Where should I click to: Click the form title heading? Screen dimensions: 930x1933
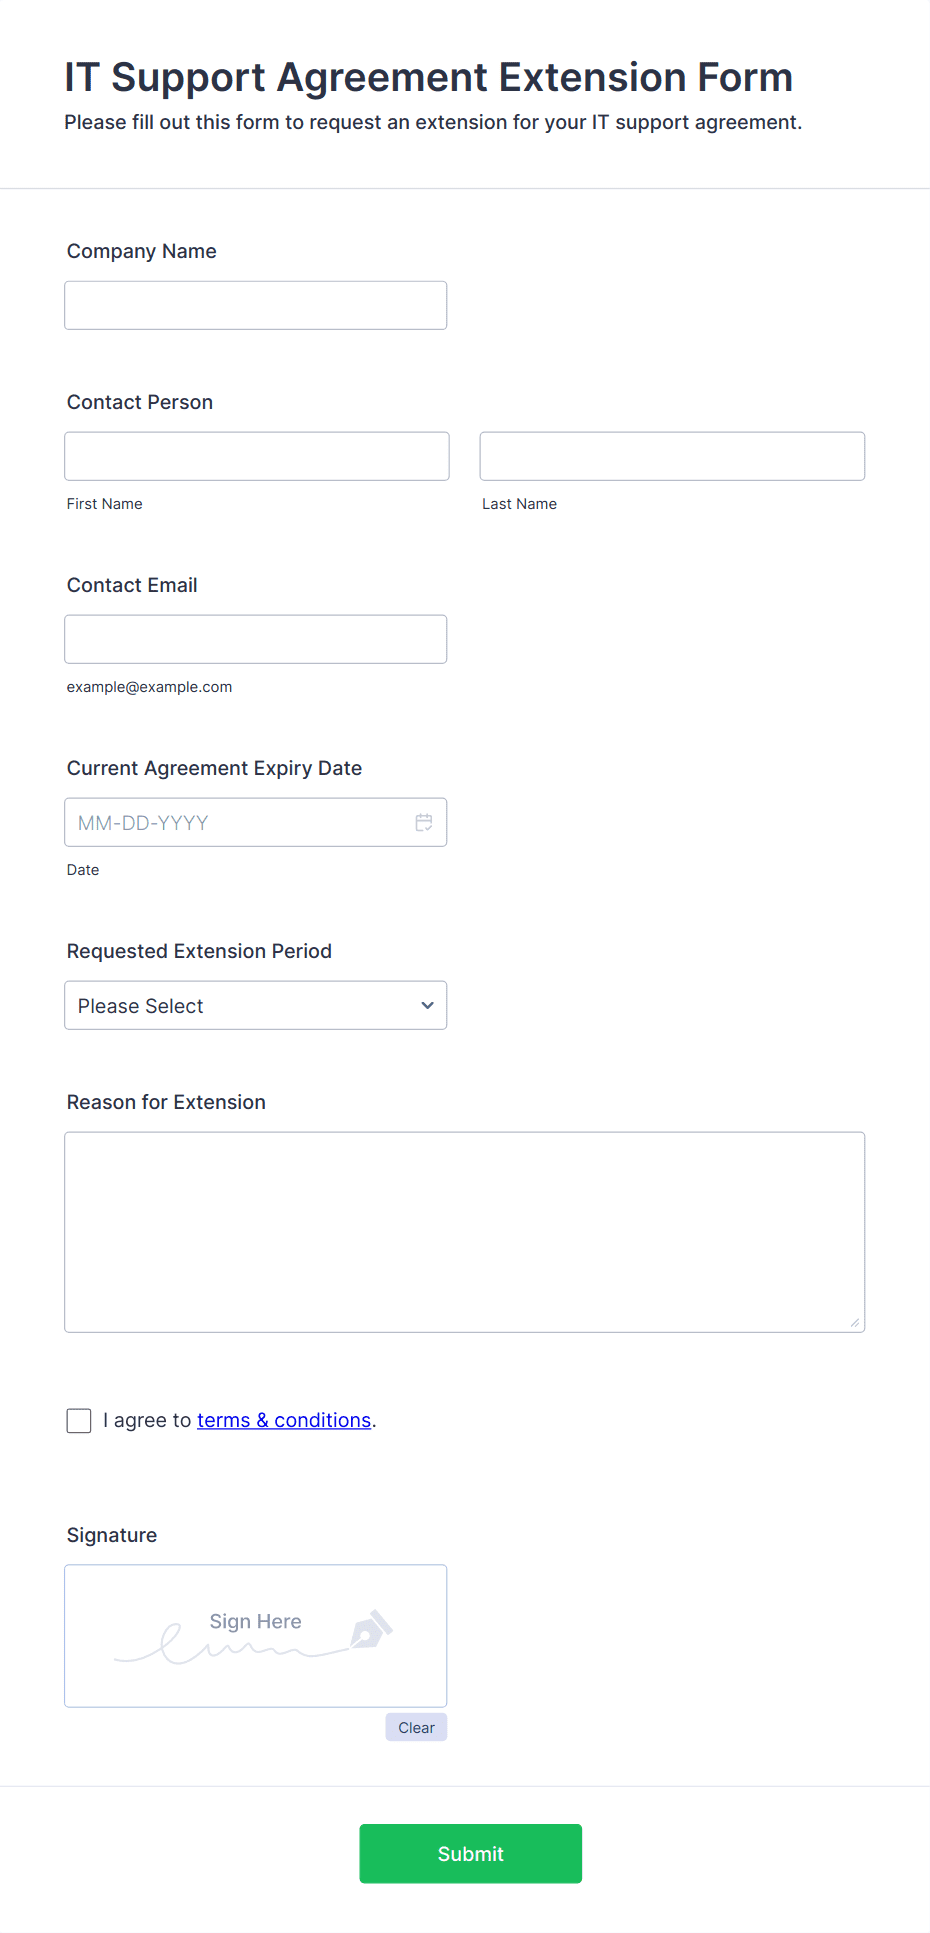pos(429,77)
